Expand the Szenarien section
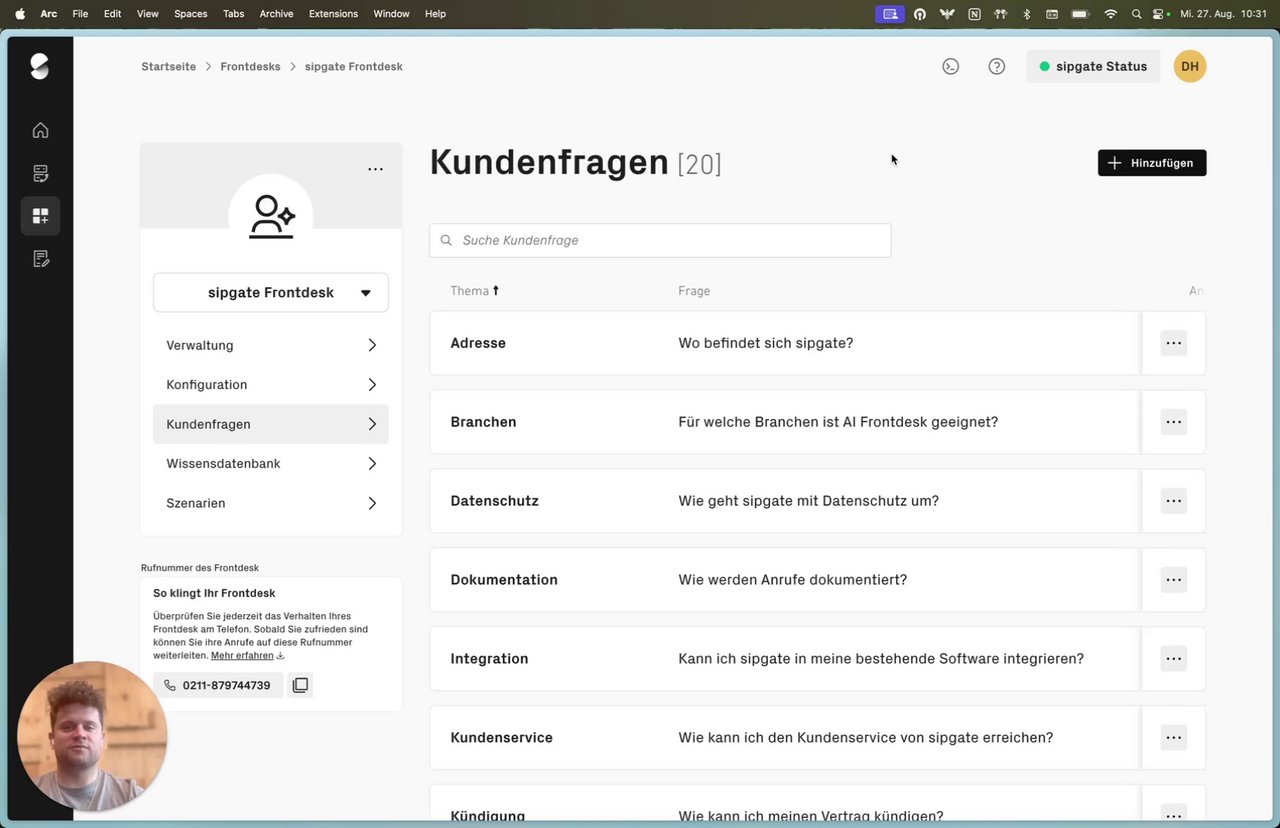Image resolution: width=1280 pixels, height=828 pixels. click(x=271, y=503)
